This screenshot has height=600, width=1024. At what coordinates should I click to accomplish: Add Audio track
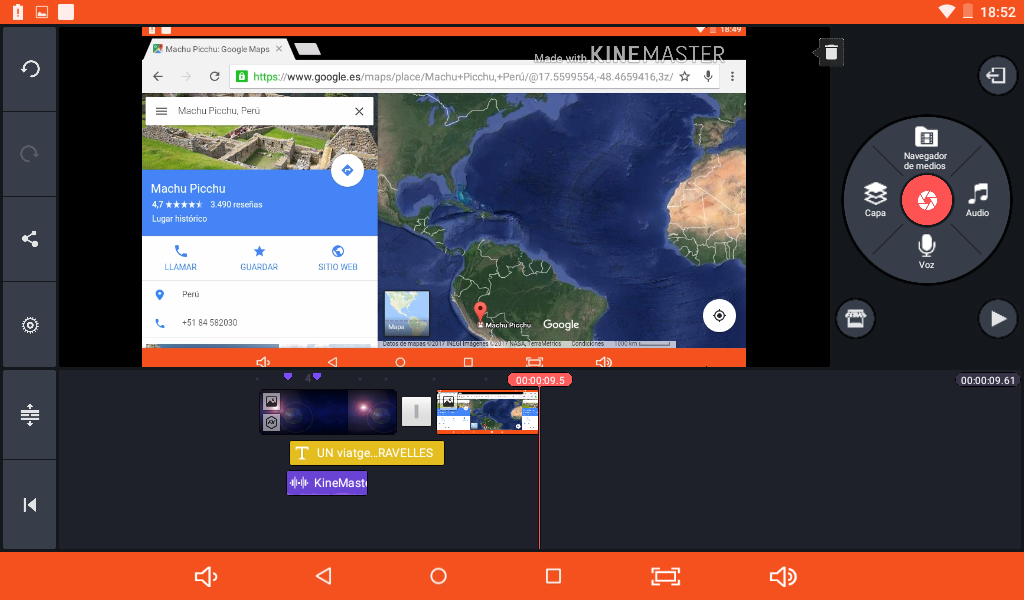[x=978, y=200]
